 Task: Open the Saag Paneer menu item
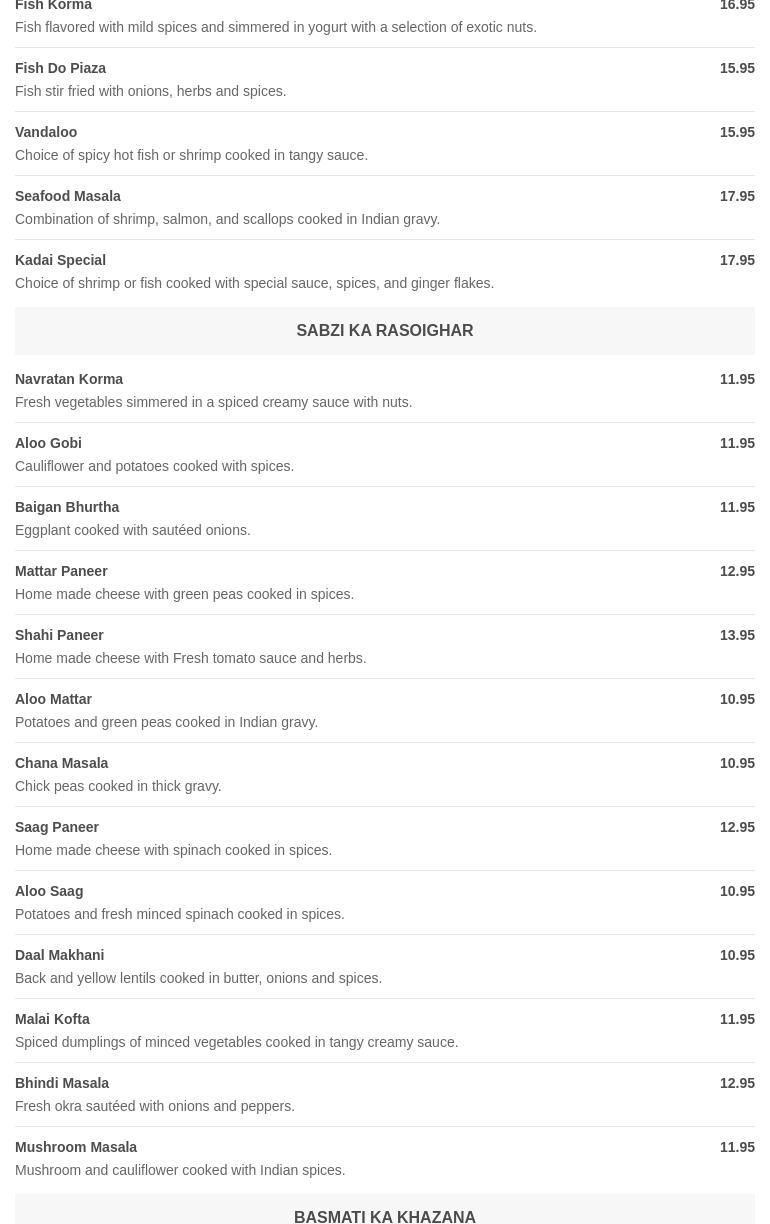pyautogui.click(x=57, y=827)
